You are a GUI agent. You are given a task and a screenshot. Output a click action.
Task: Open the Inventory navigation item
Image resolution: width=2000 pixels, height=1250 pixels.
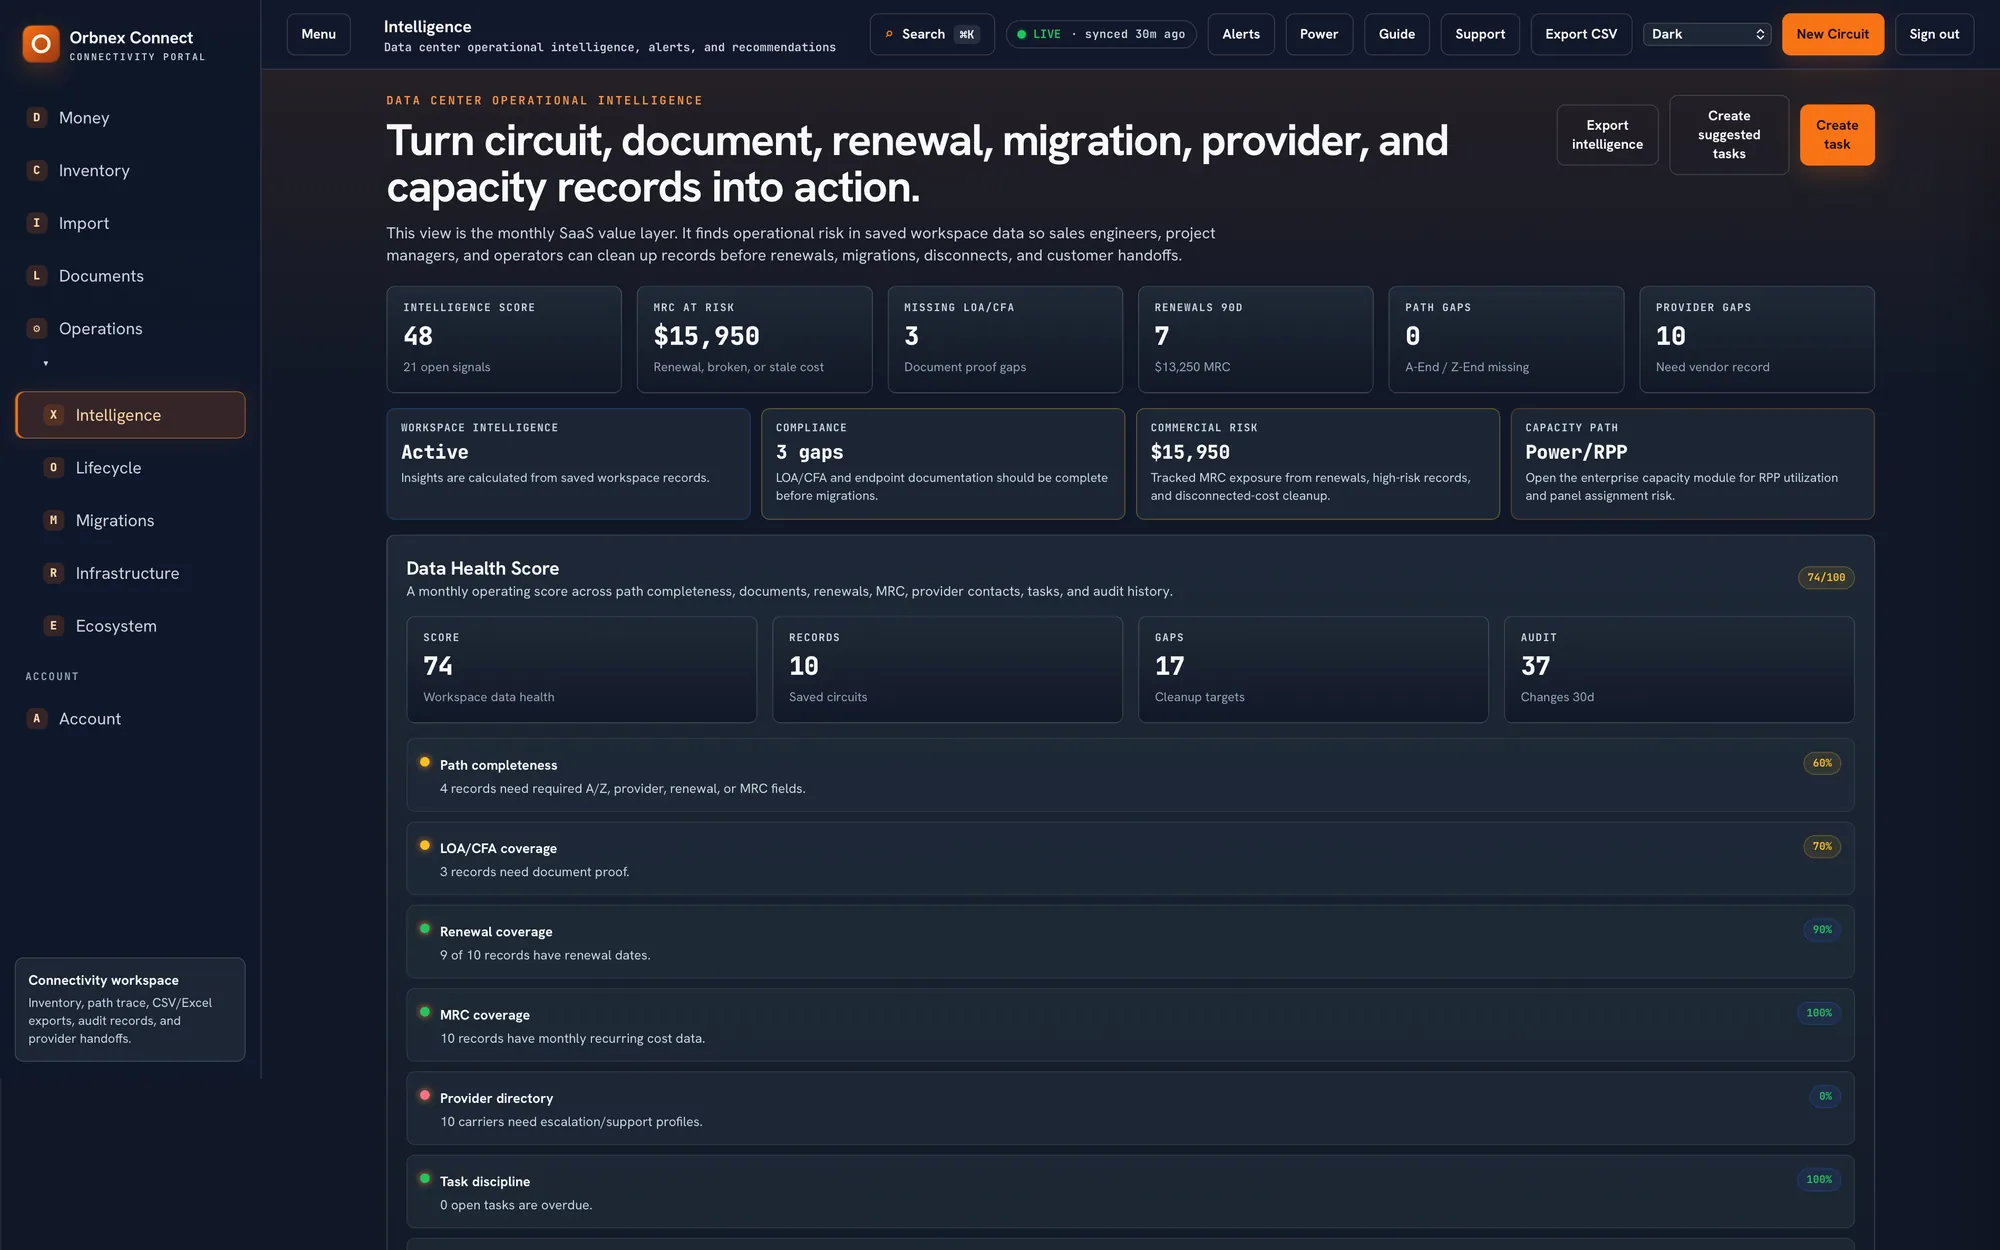(130, 171)
